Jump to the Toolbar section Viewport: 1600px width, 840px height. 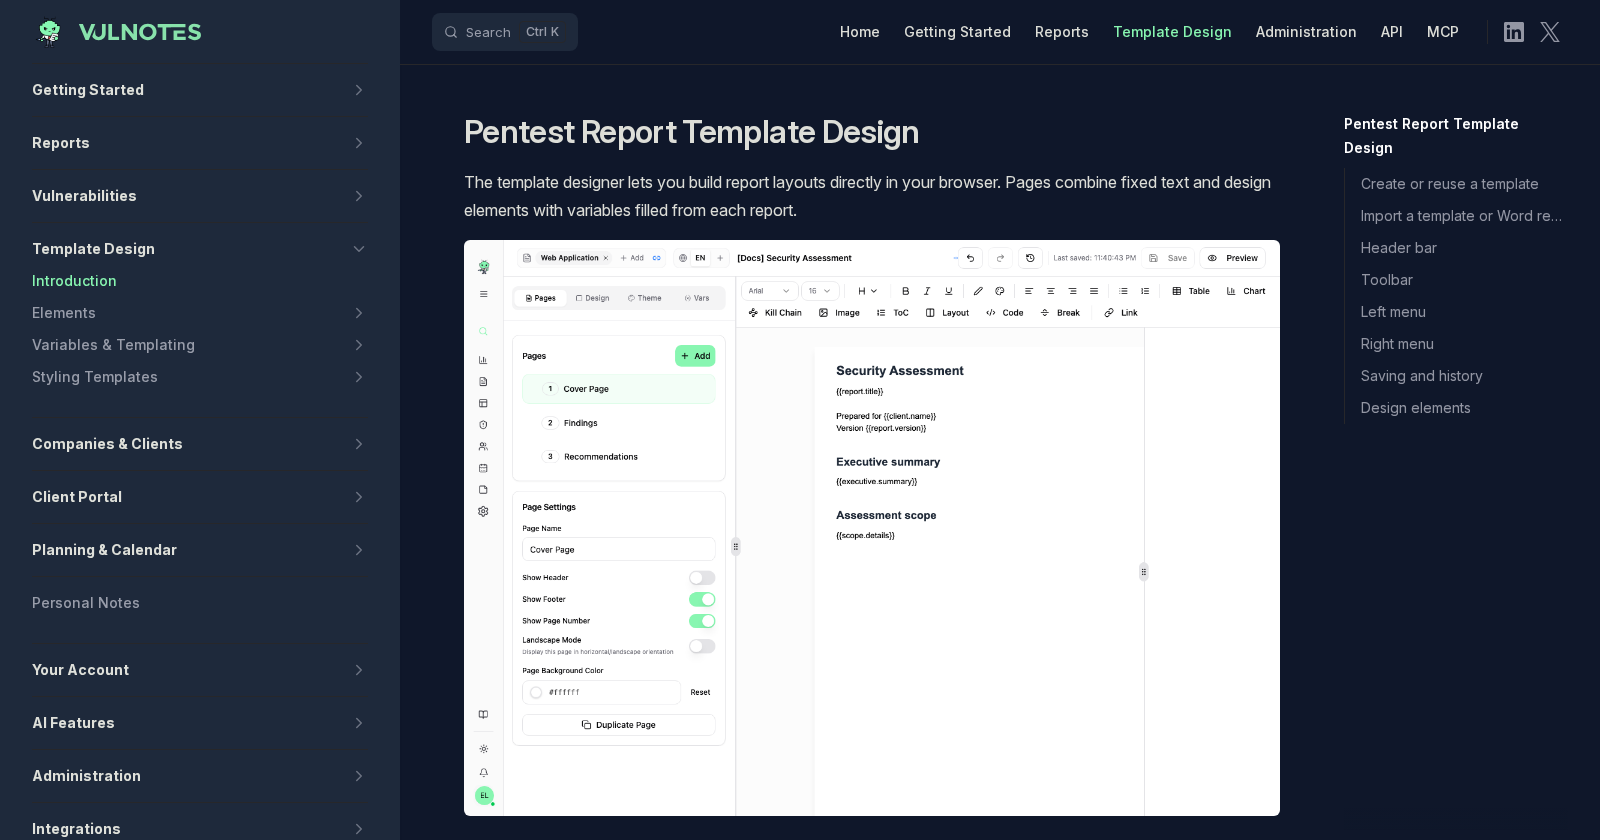tap(1386, 280)
